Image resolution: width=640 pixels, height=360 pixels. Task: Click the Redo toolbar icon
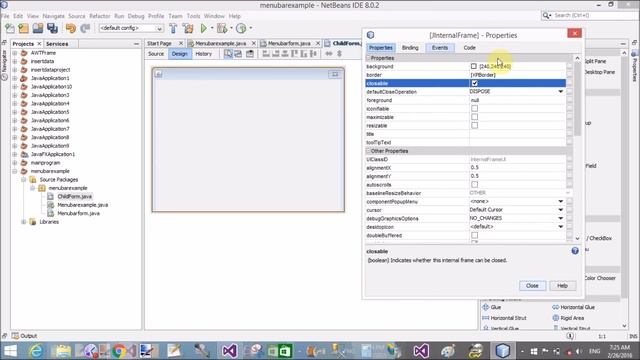click(85, 28)
